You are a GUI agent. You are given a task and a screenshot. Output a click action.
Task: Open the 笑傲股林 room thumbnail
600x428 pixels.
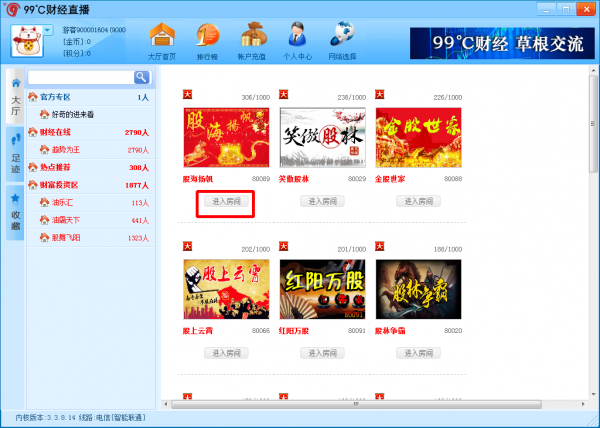tap(323, 138)
